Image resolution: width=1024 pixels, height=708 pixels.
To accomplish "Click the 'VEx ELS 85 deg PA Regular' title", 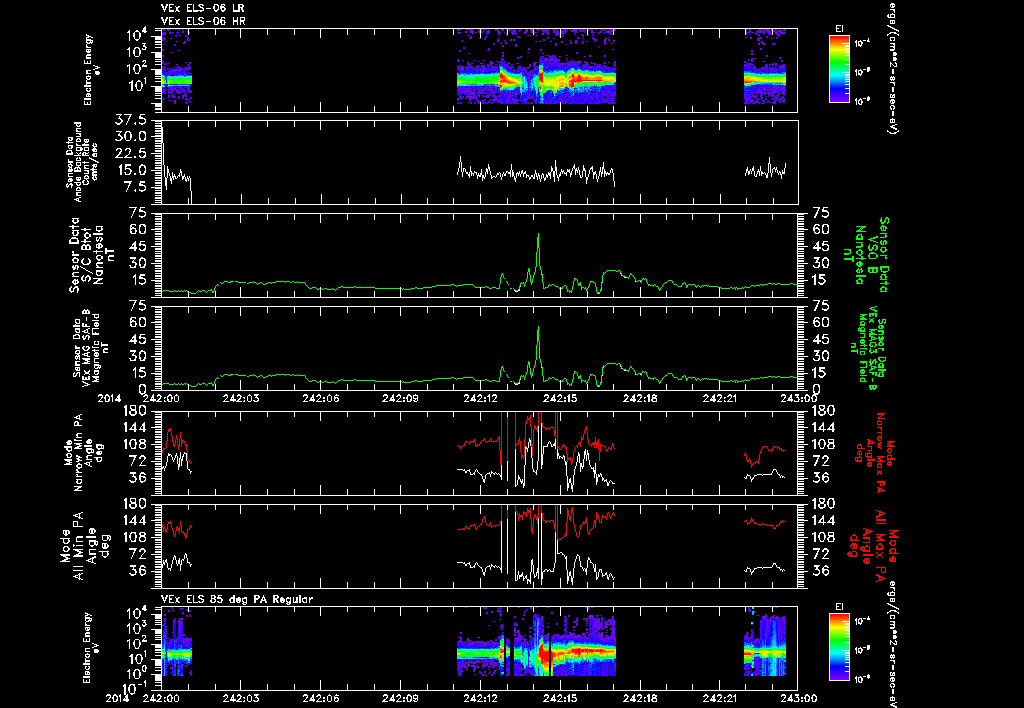I will coord(237,599).
